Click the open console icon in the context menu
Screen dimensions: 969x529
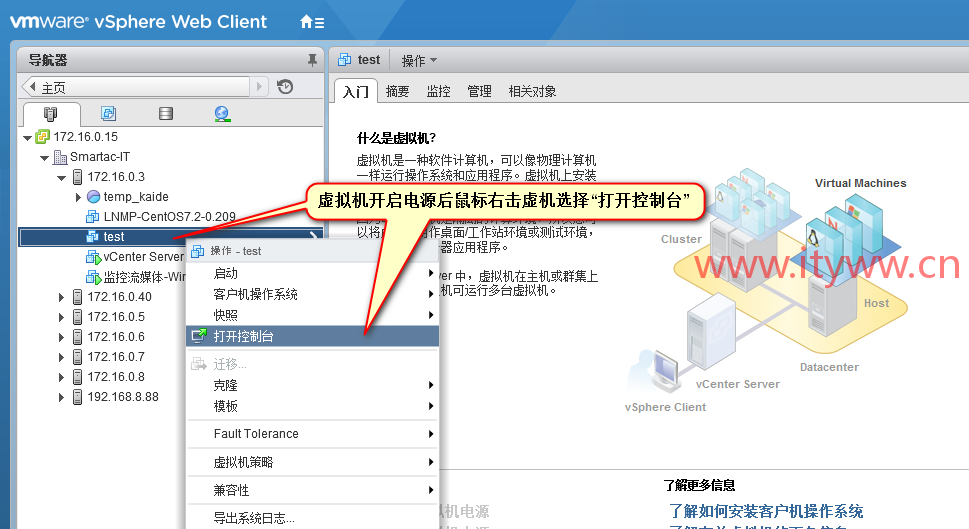pos(198,336)
